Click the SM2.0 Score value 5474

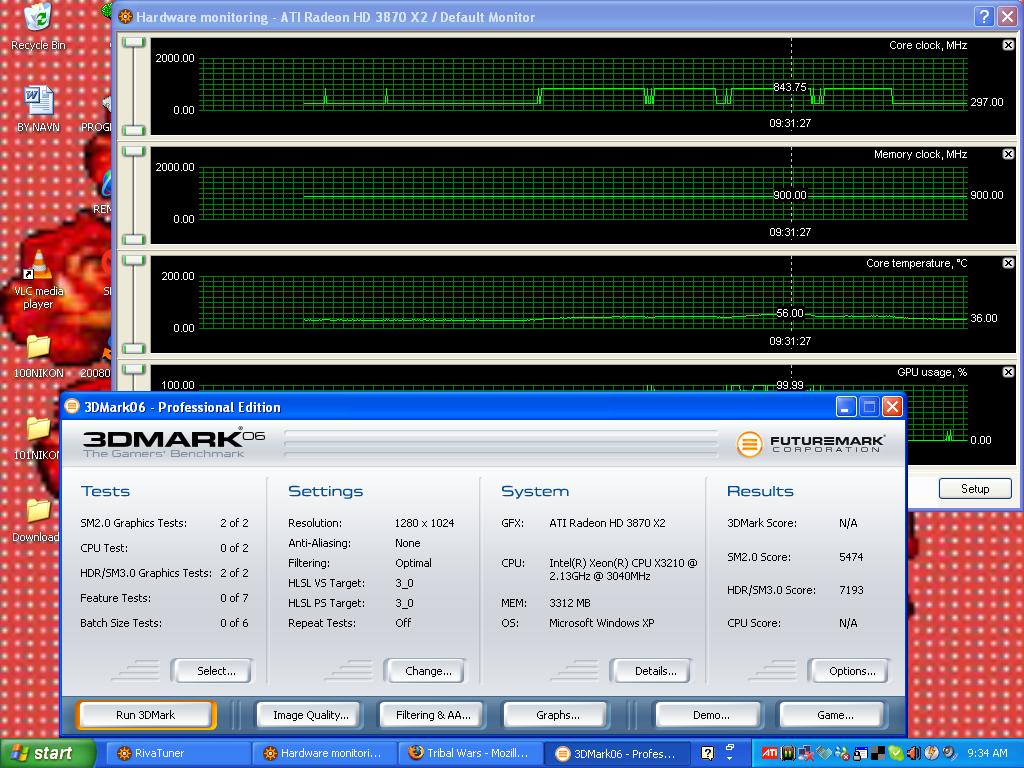pyautogui.click(x=851, y=557)
